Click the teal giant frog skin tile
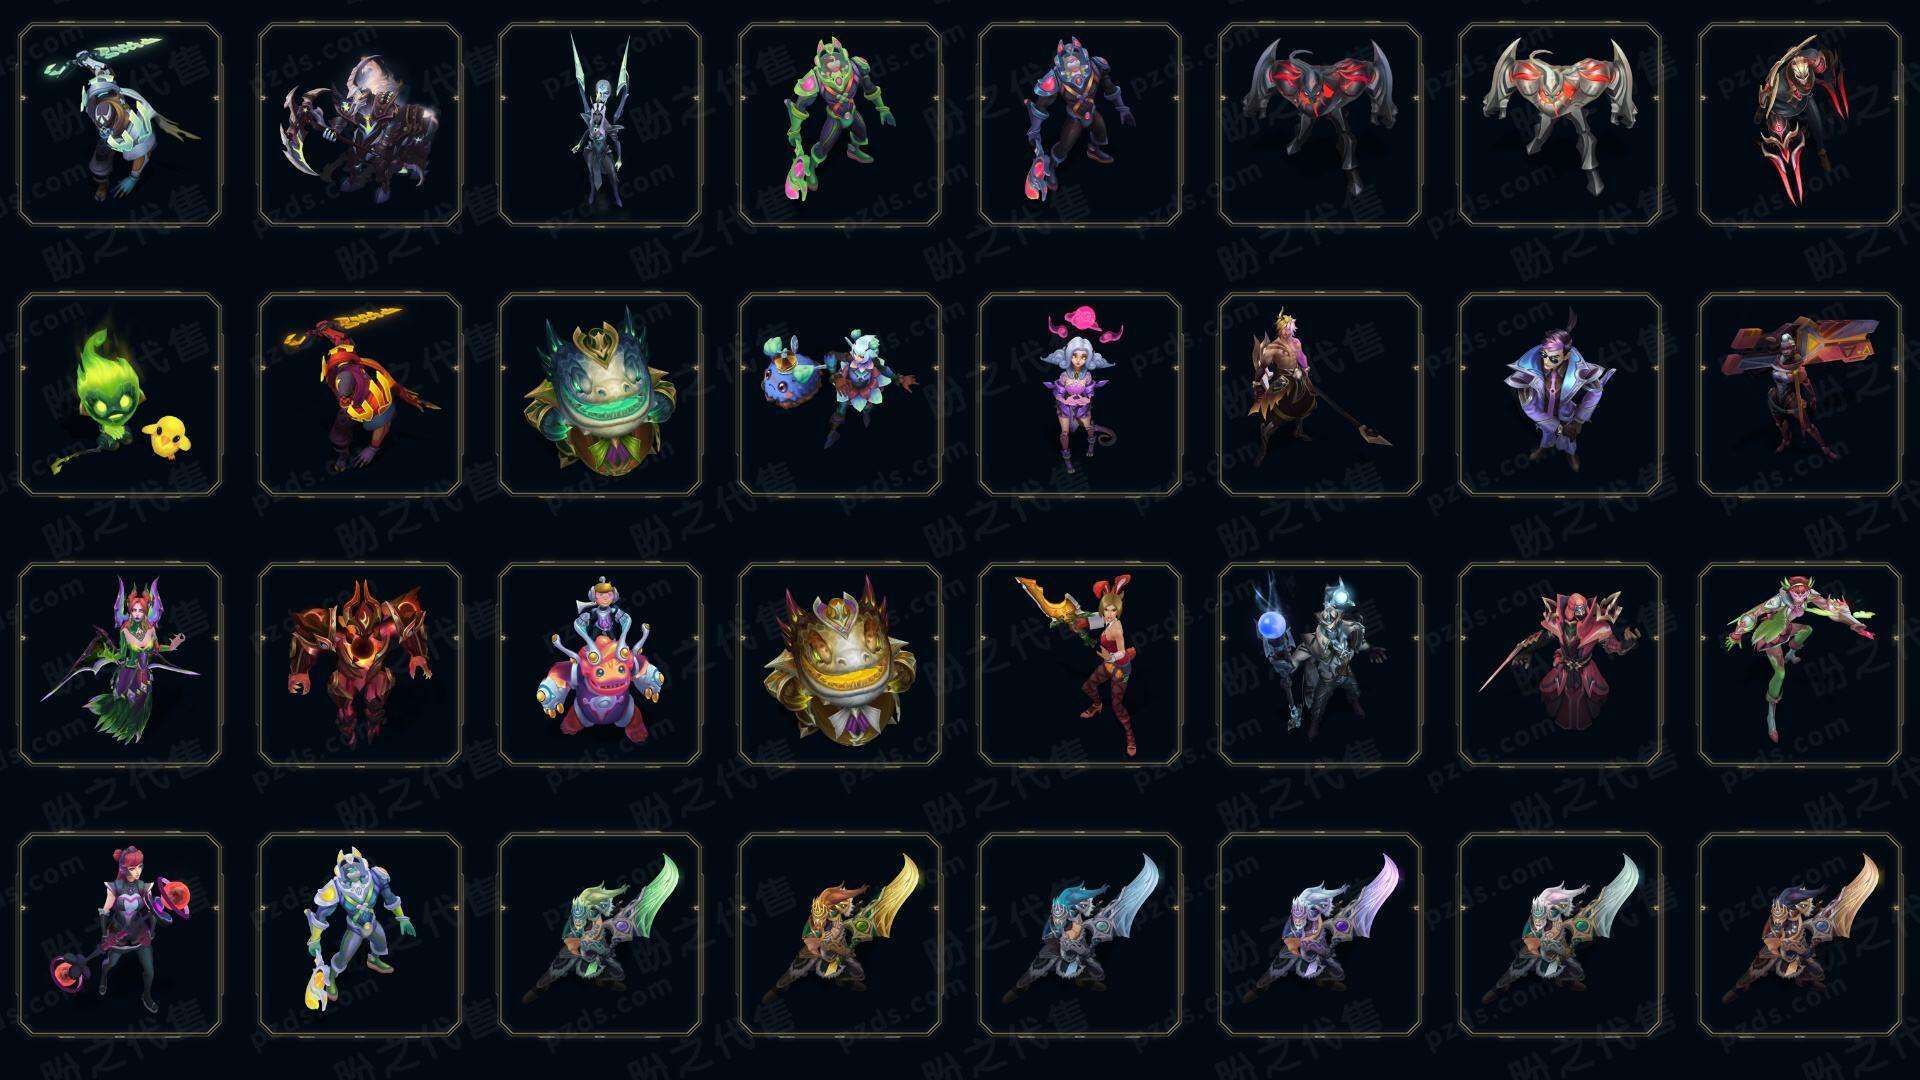 (600, 394)
